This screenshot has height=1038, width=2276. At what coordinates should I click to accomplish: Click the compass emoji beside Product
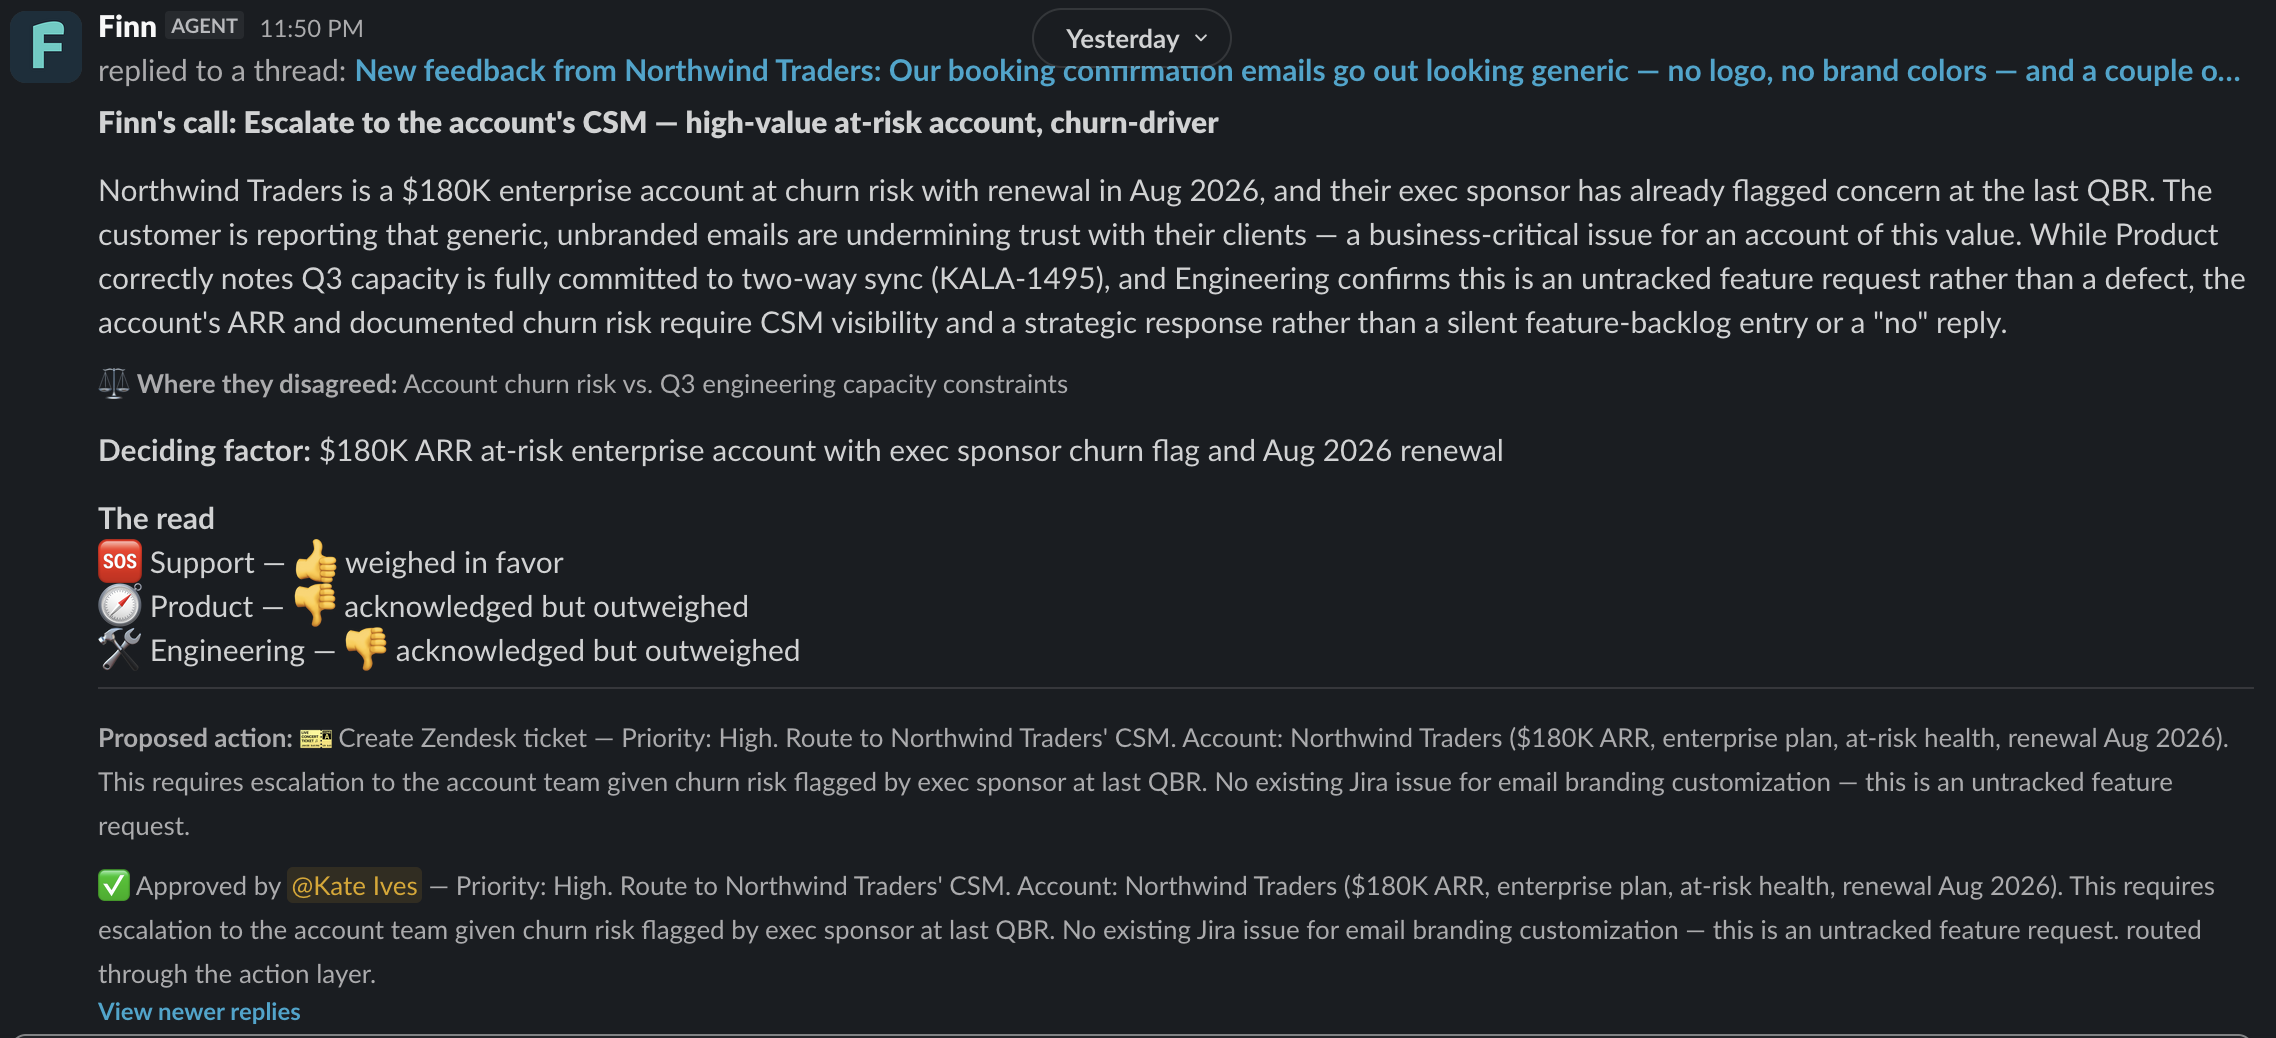pyautogui.click(x=120, y=606)
